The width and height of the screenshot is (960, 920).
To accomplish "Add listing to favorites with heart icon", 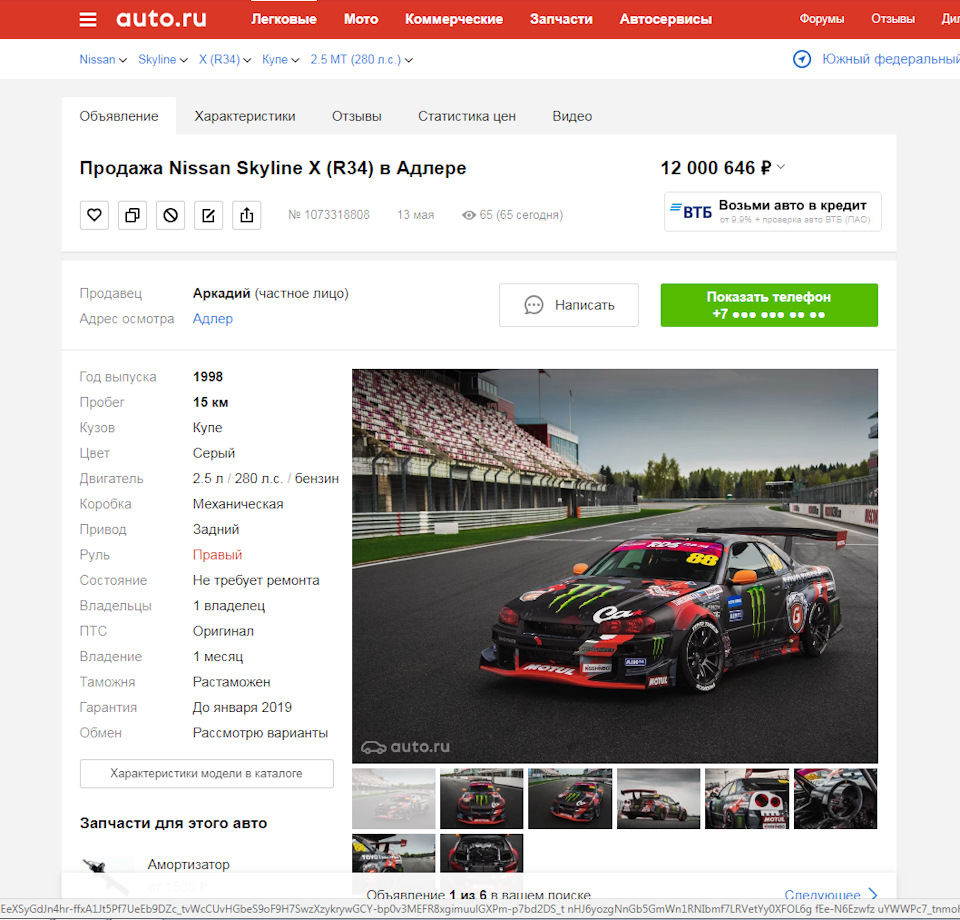I will pos(94,215).
